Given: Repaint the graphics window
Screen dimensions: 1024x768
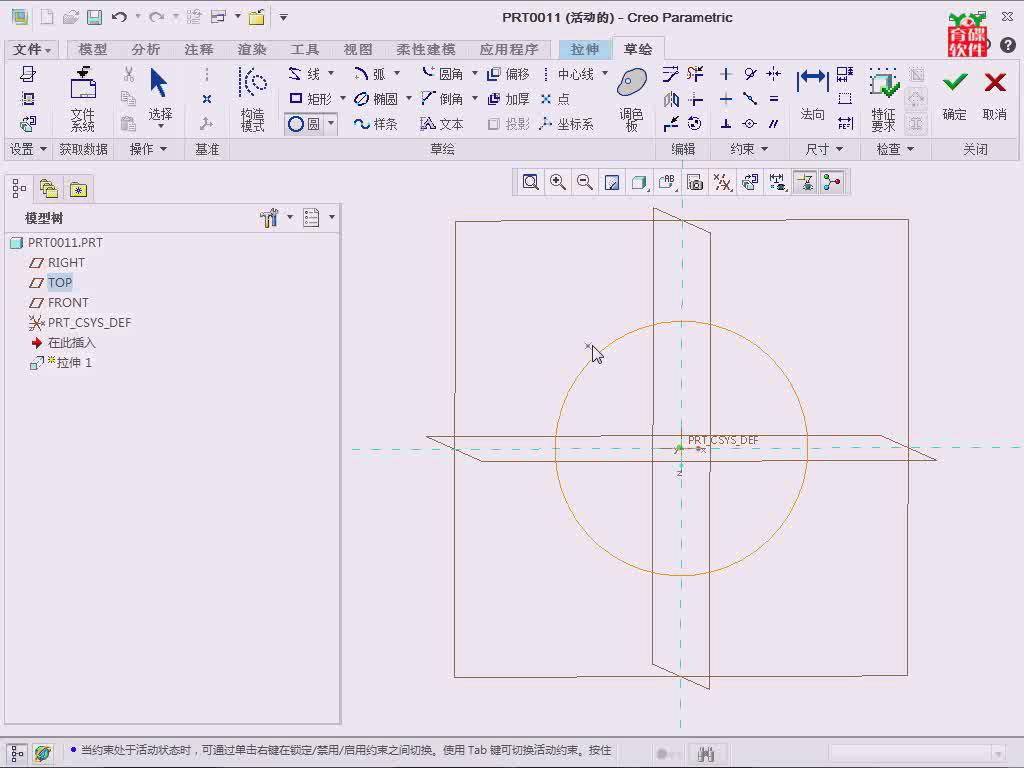Looking at the screenshot, I should (612, 182).
